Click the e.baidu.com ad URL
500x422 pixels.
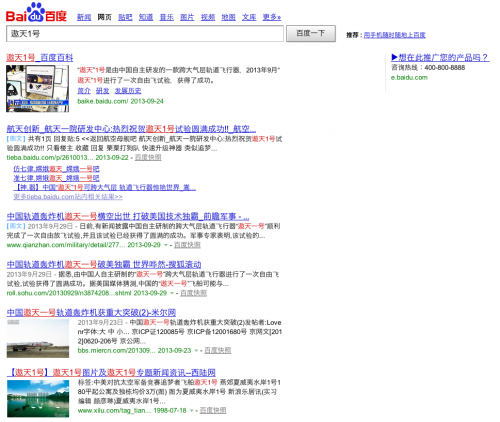coord(409,78)
